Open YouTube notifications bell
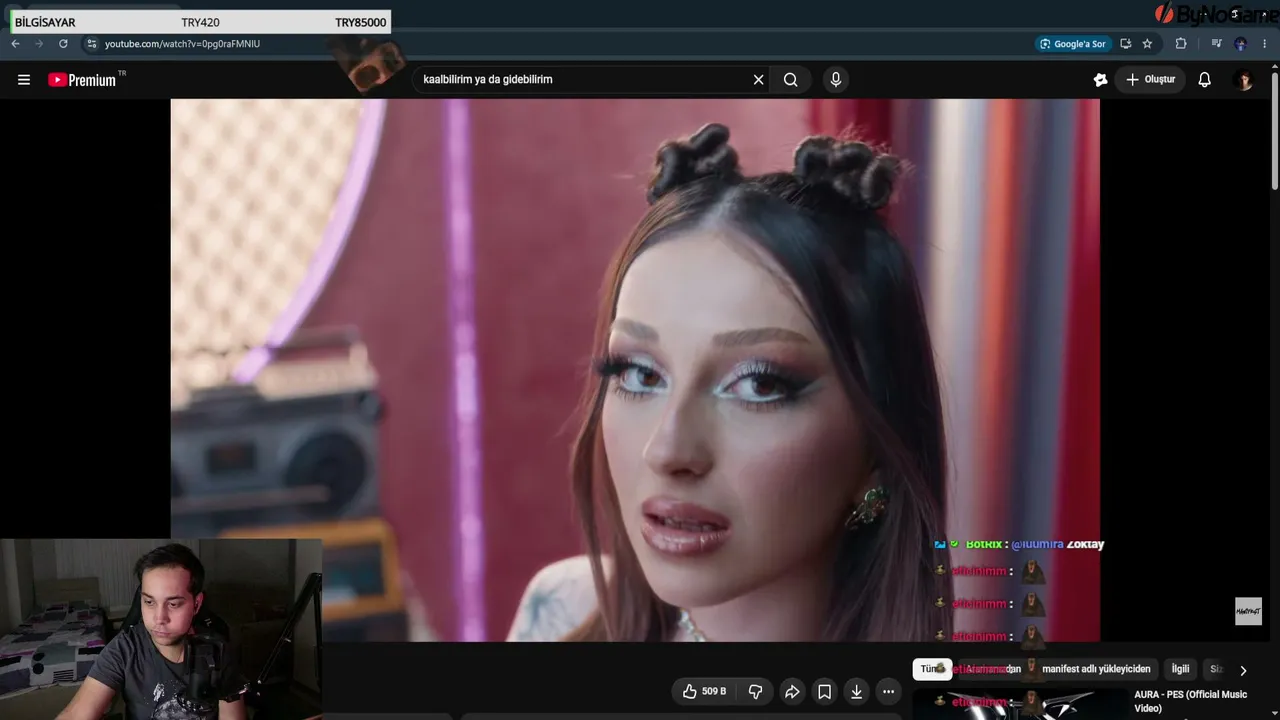The image size is (1280, 720). tap(1205, 80)
